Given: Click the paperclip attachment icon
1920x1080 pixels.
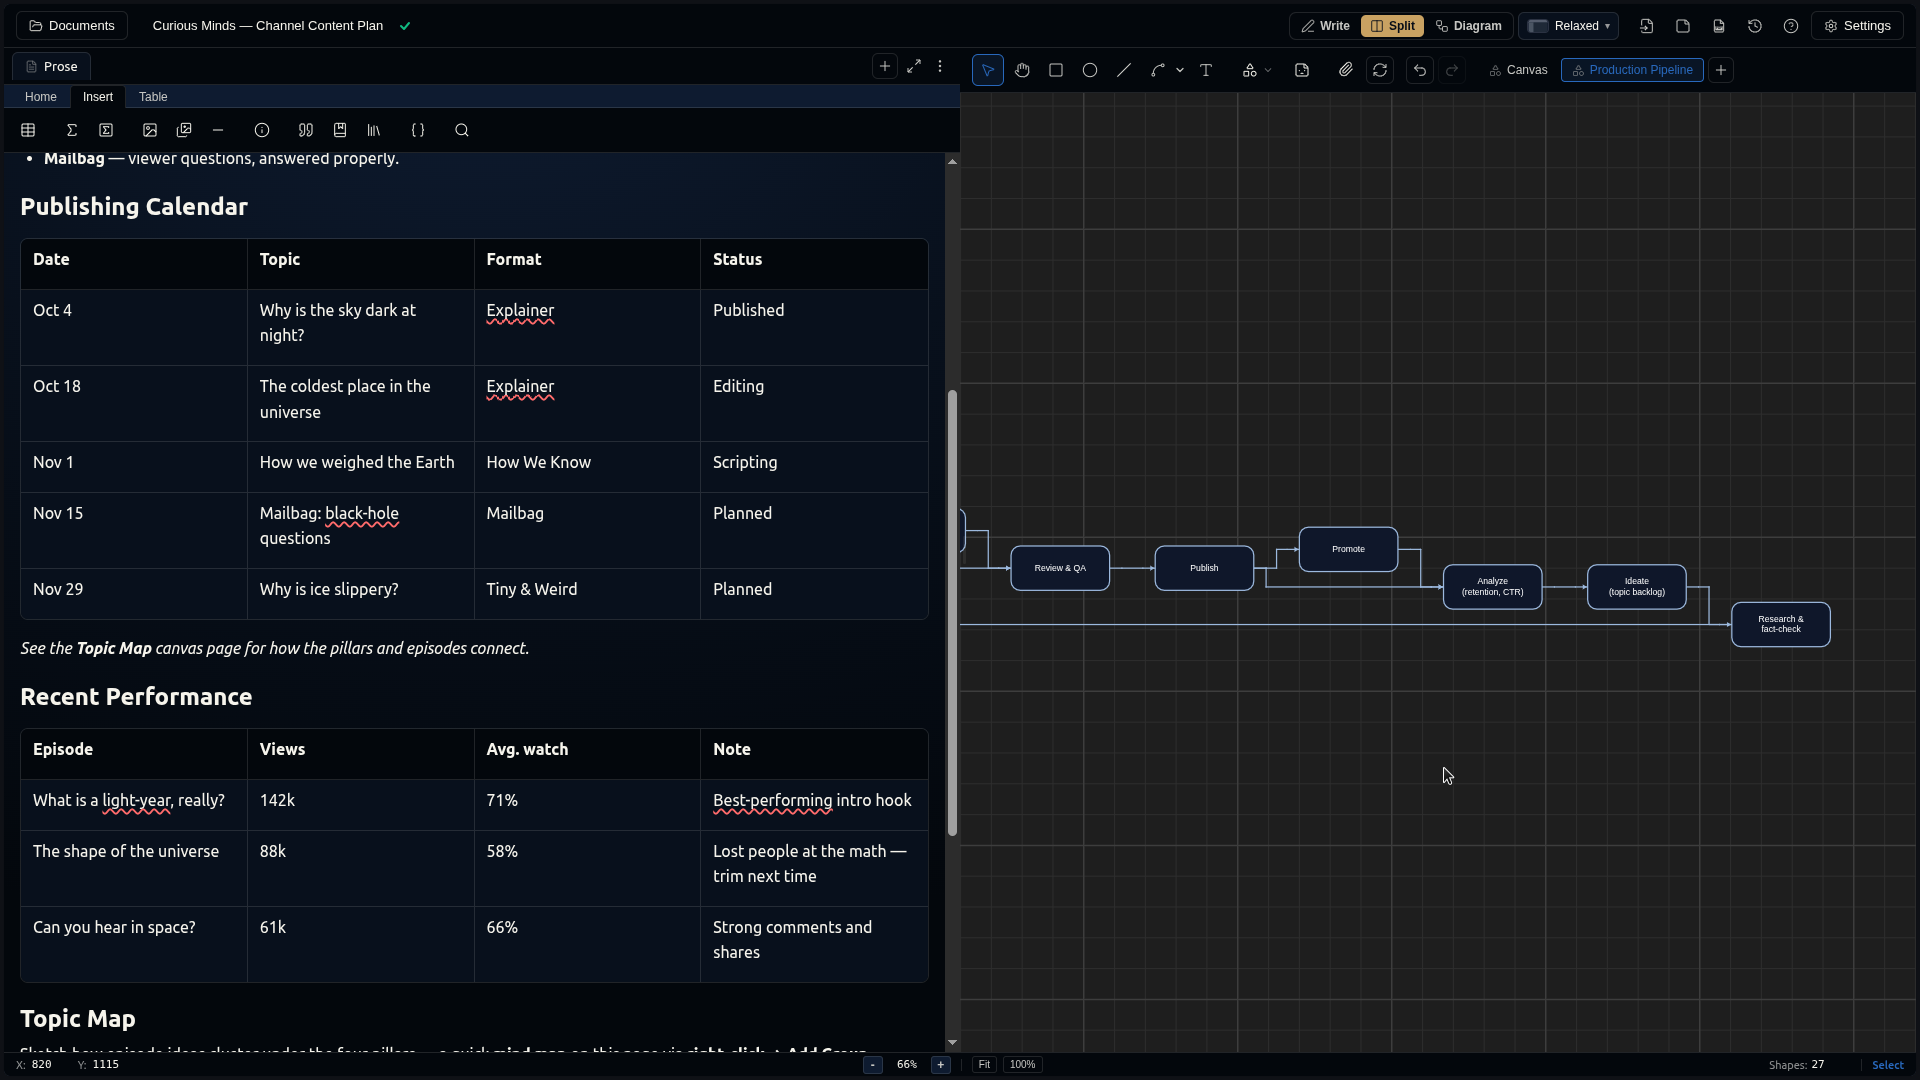Looking at the screenshot, I should 1346,70.
